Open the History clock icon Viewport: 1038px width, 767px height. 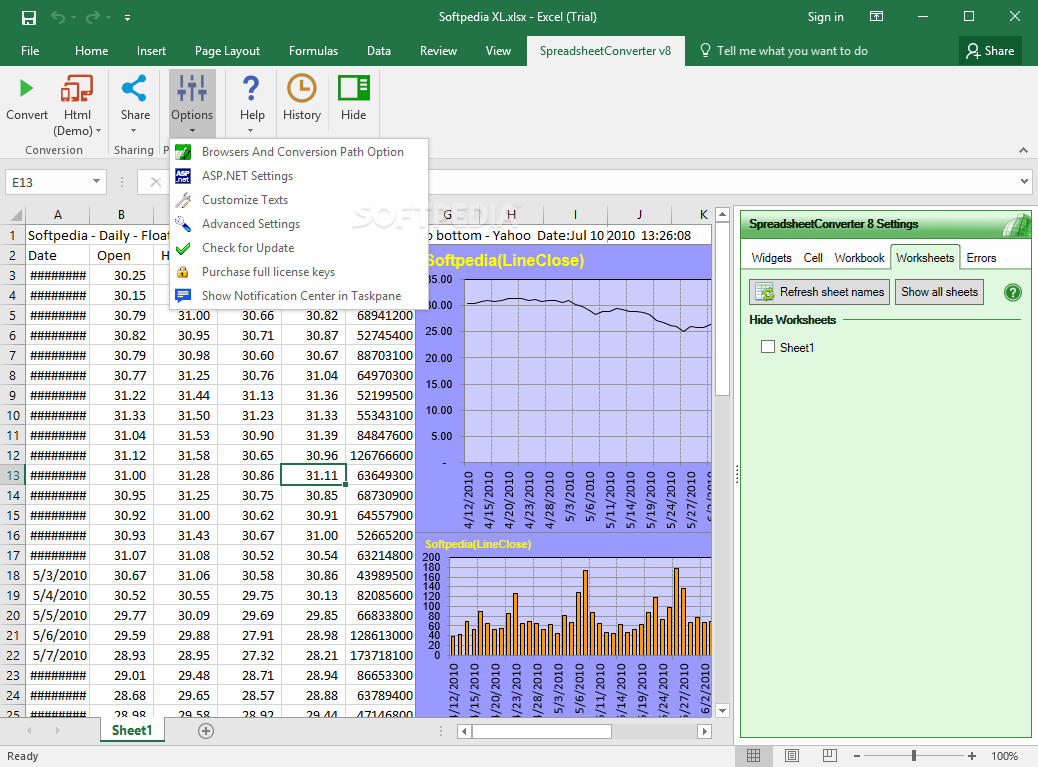pos(301,88)
